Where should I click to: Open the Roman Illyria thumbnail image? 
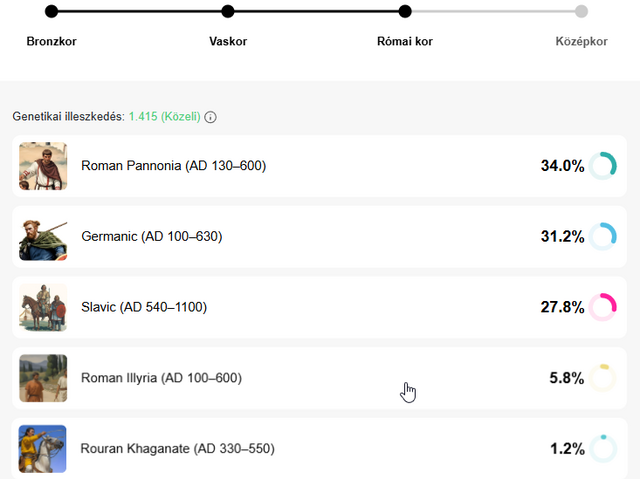click(43, 378)
